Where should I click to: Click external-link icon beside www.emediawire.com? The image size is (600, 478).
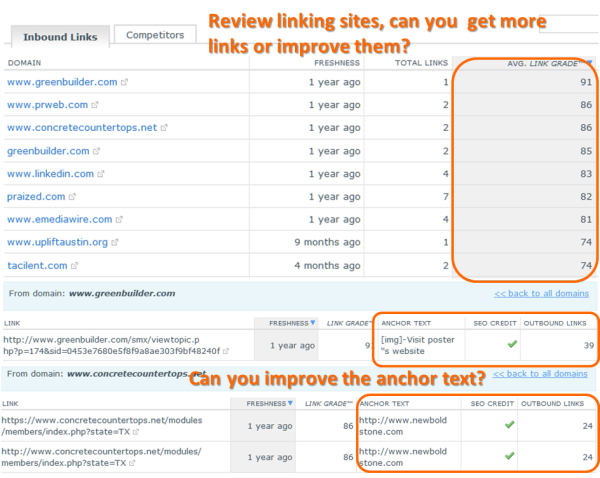coord(119,219)
